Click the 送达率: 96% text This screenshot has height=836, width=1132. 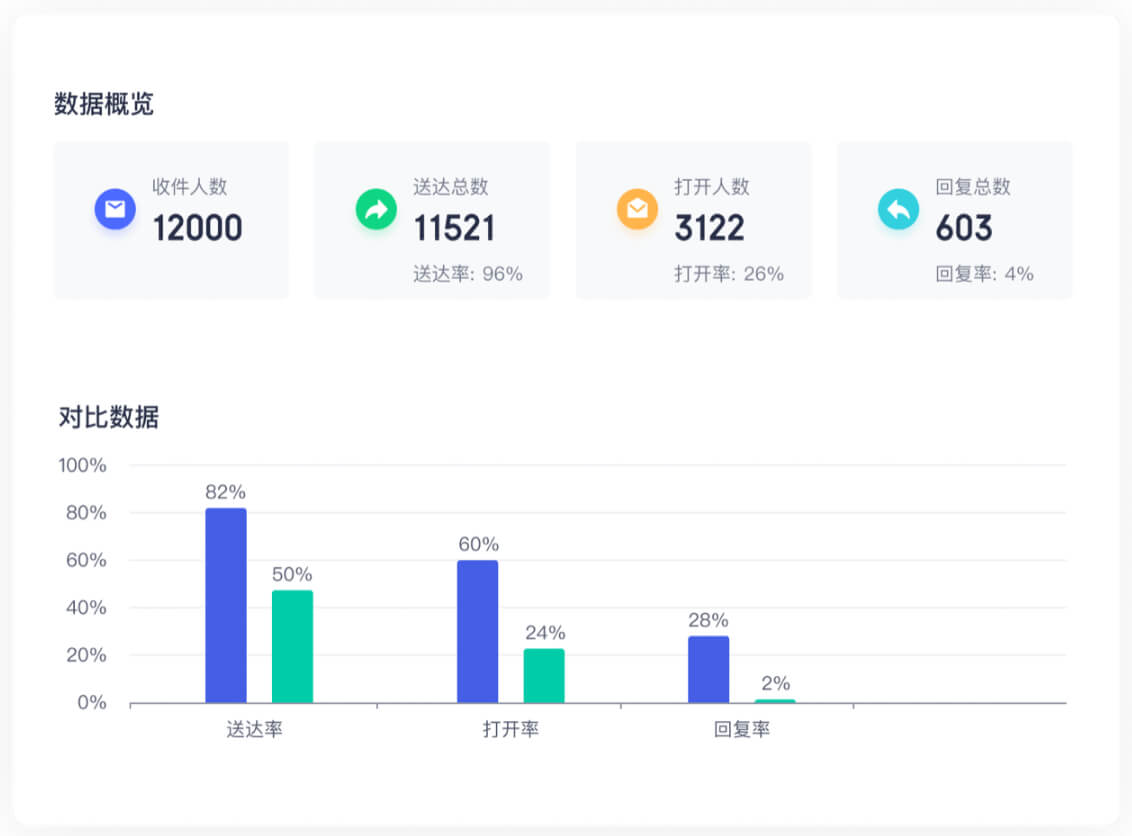tap(468, 274)
